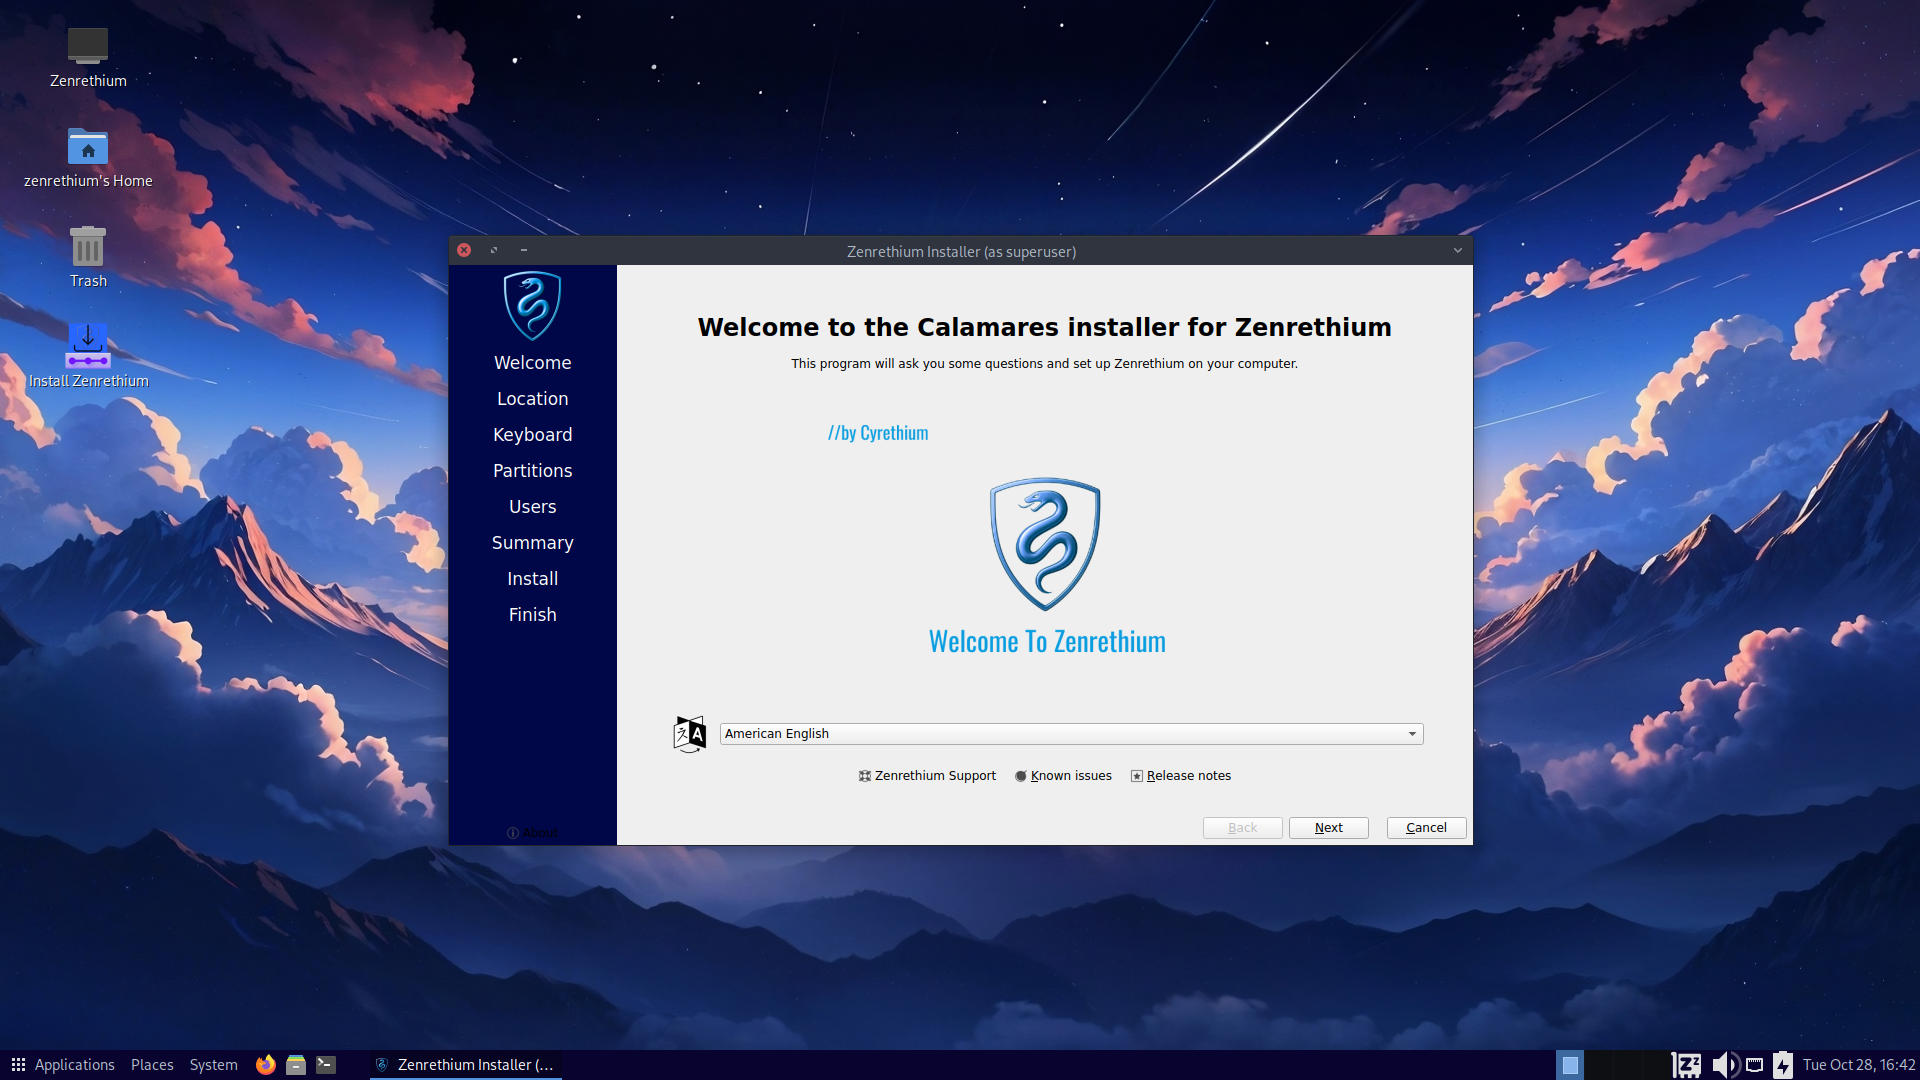Launch terminal from the taskbar
The width and height of the screenshot is (1920, 1080).
[326, 1065]
